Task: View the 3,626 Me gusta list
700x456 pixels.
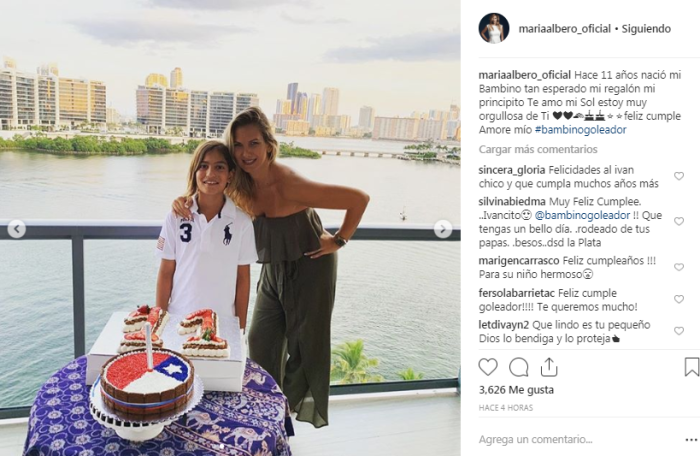Action: tap(516, 390)
